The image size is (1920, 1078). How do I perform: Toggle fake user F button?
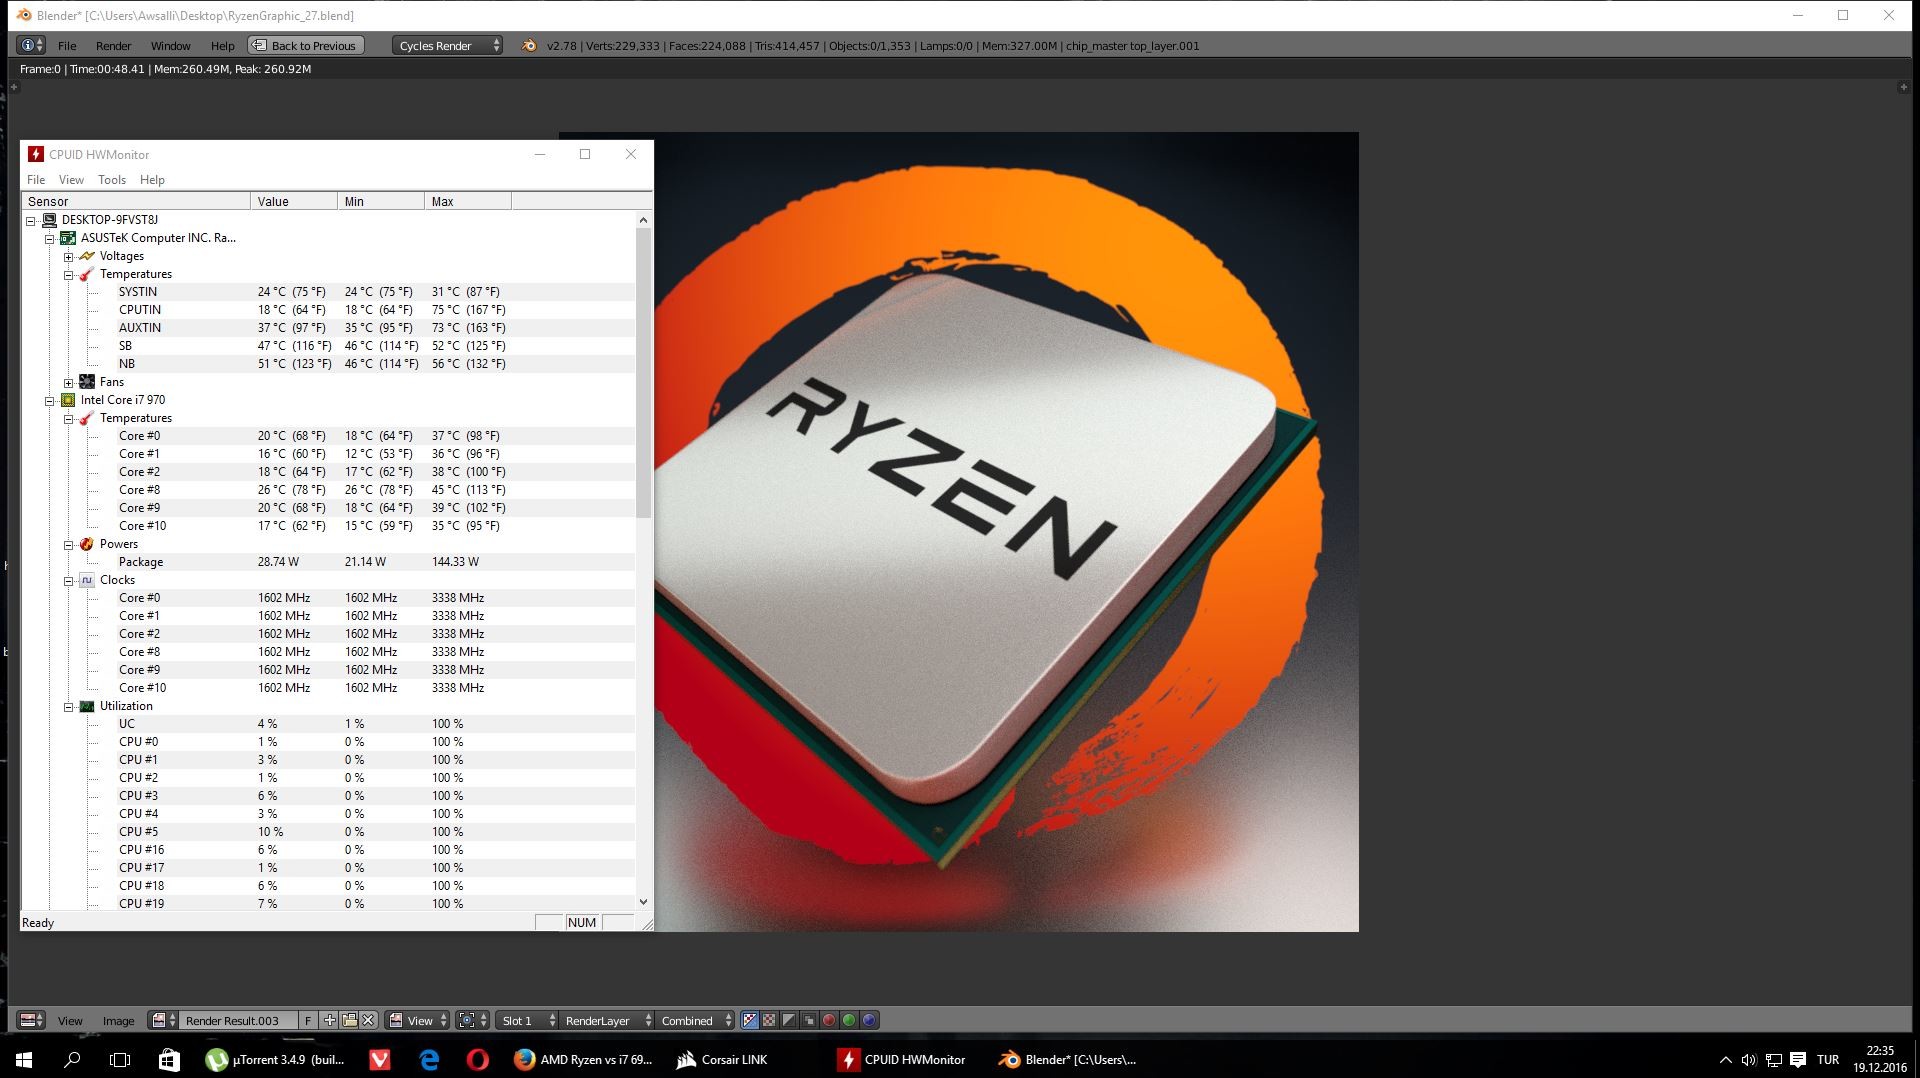308,1020
